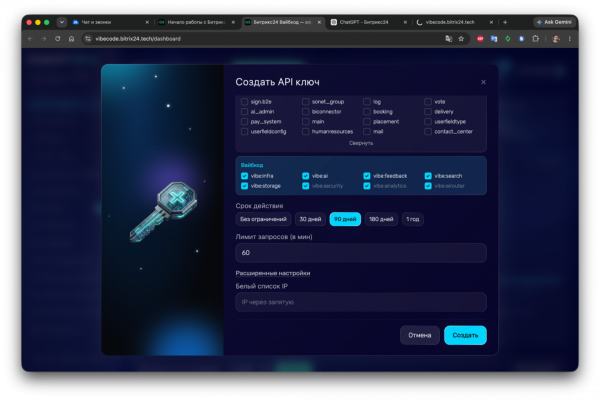Open Chrome three-dot menu
The image size is (600, 400).
tap(569, 39)
